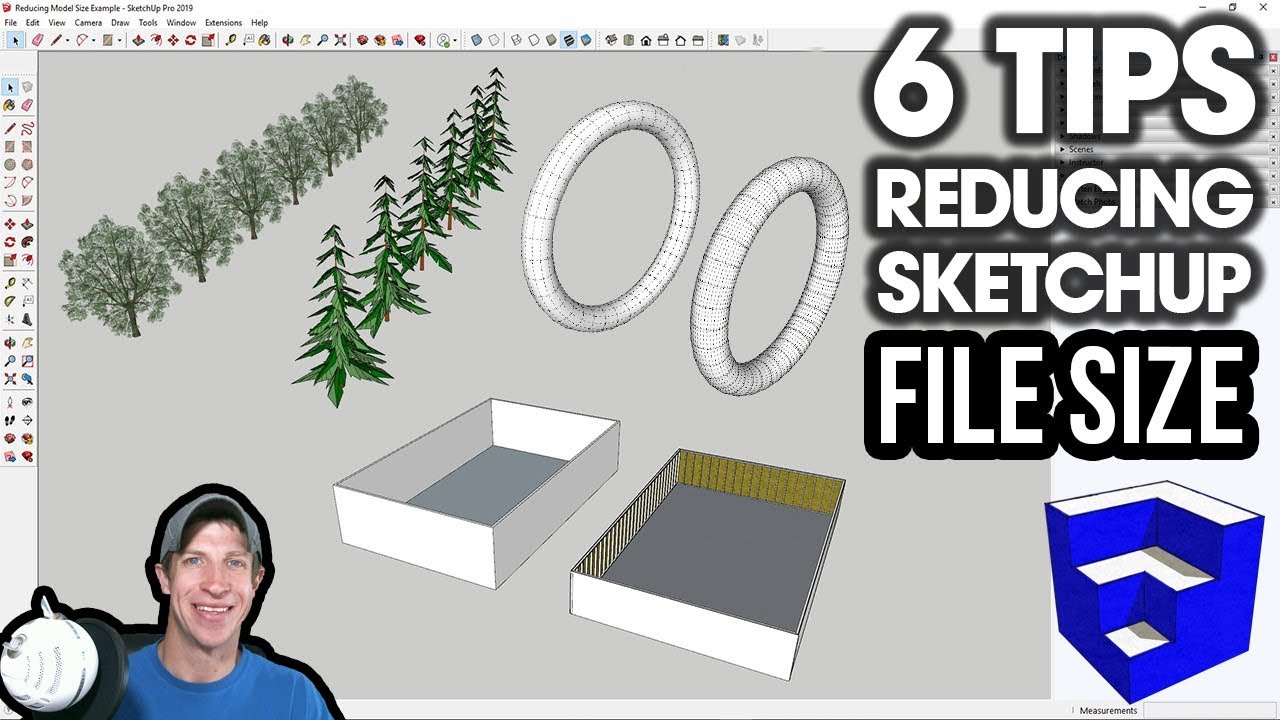Select the Polygon tool
Viewport: 1280px width, 720px height.
(x=27, y=164)
